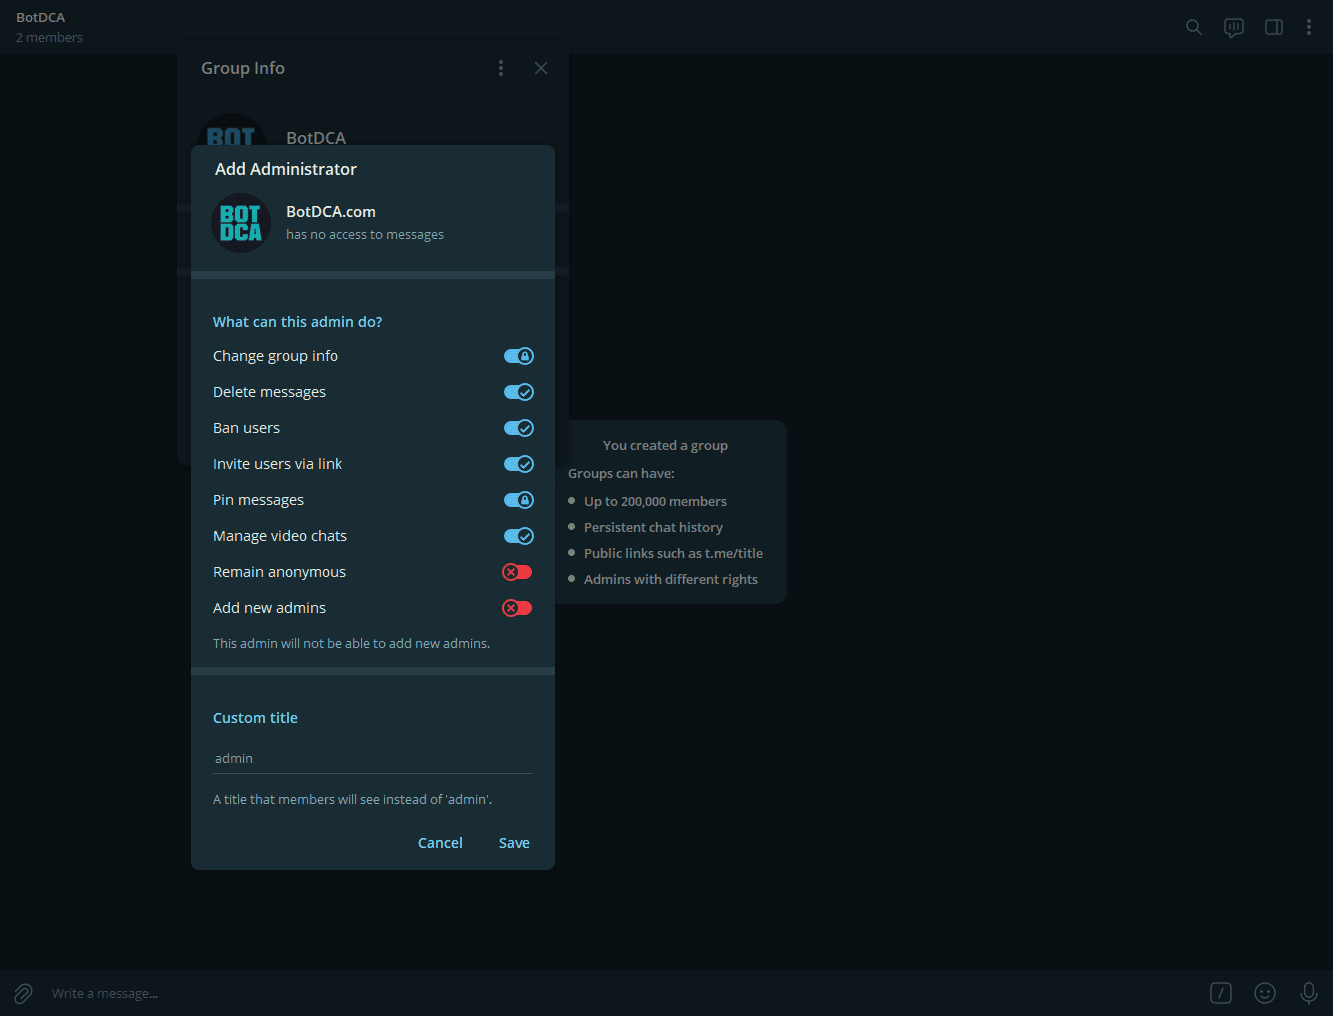Viewport: 1333px width, 1016px height.
Task: Click the Custom title input field
Action: point(372,759)
